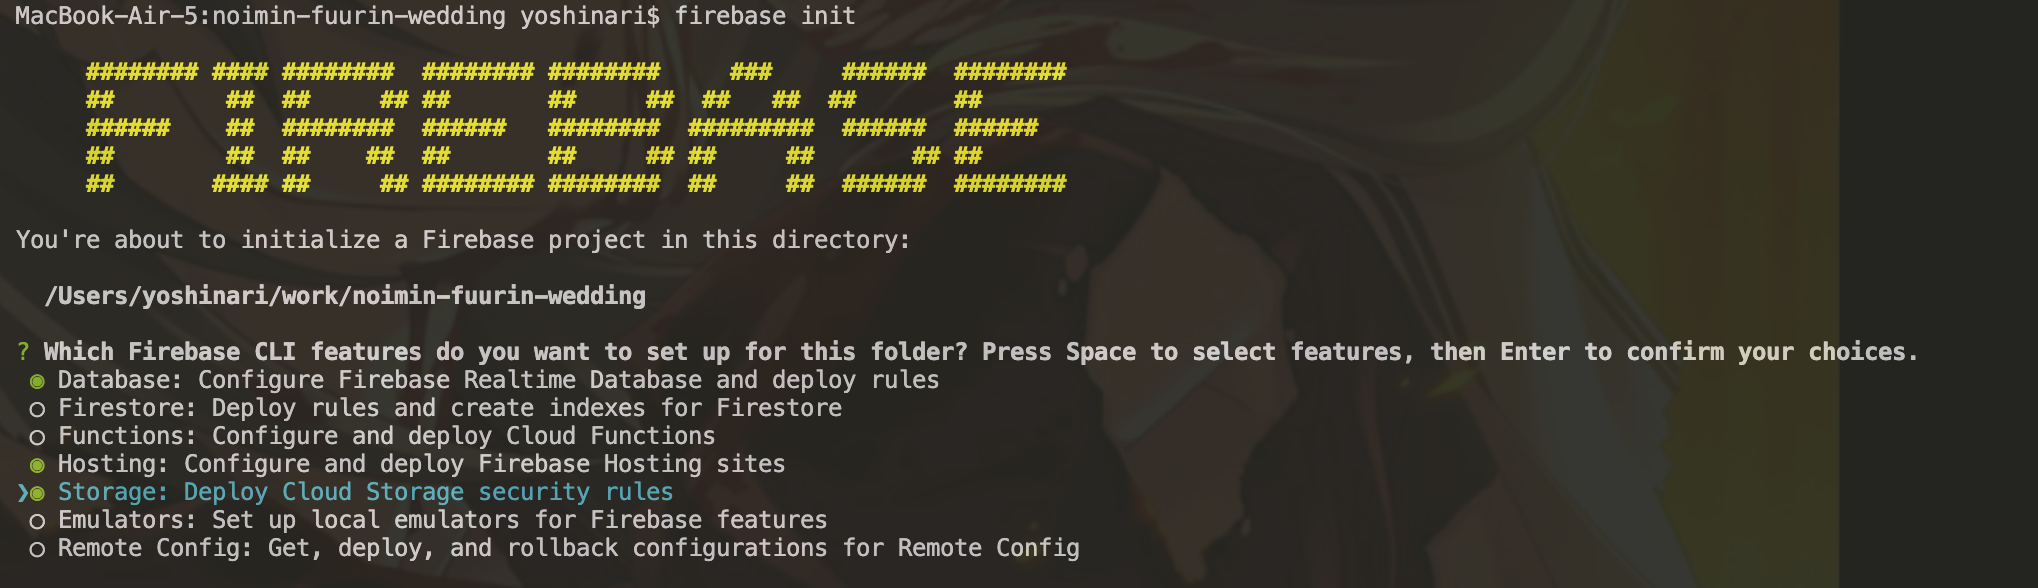Choose Functions: Configure and deploy Cloud Functions

tap(386, 436)
